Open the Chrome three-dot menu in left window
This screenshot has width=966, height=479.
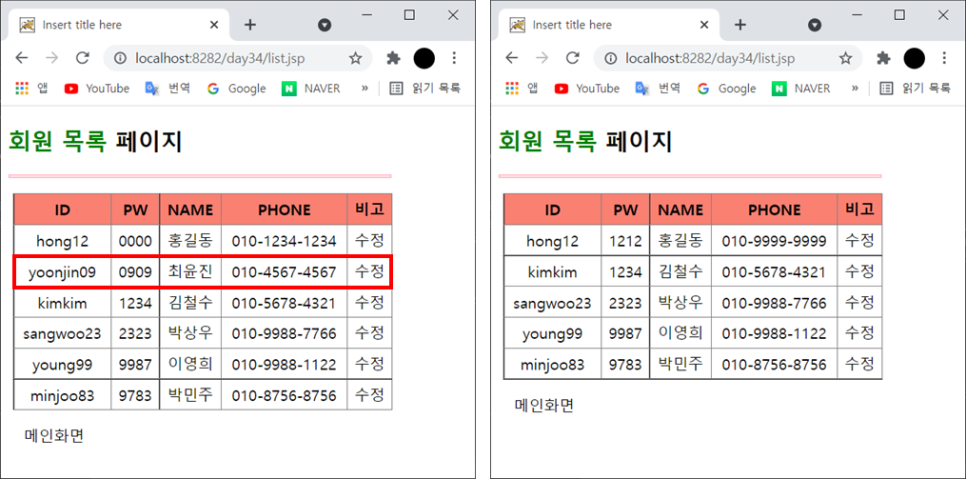point(454,58)
